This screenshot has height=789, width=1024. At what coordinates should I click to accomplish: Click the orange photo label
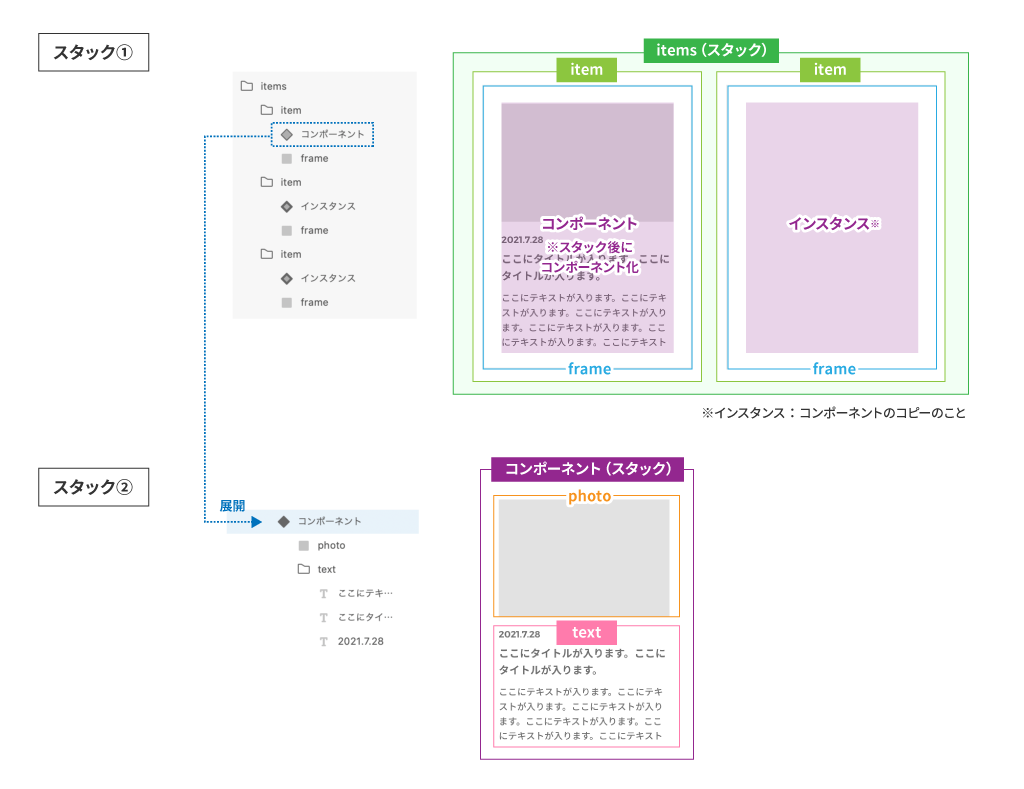[589, 496]
